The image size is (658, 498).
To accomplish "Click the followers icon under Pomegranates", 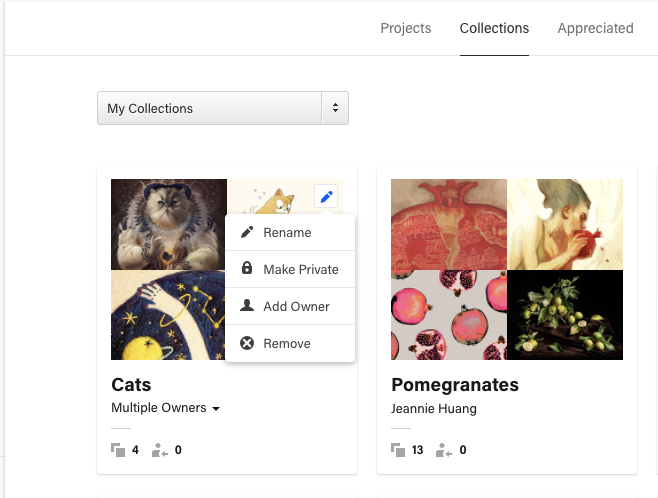I will pyautogui.click(x=444, y=450).
